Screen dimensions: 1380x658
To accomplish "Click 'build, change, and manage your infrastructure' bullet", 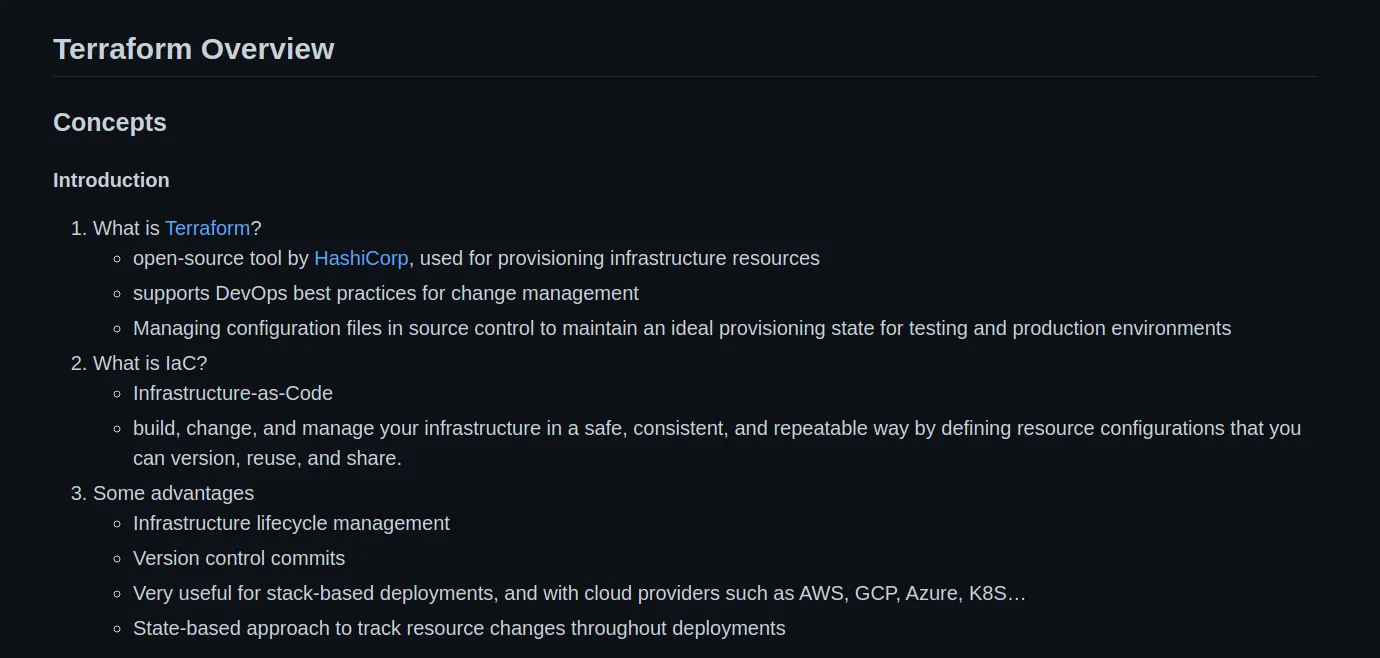I will pyautogui.click(x=717, y=443).
